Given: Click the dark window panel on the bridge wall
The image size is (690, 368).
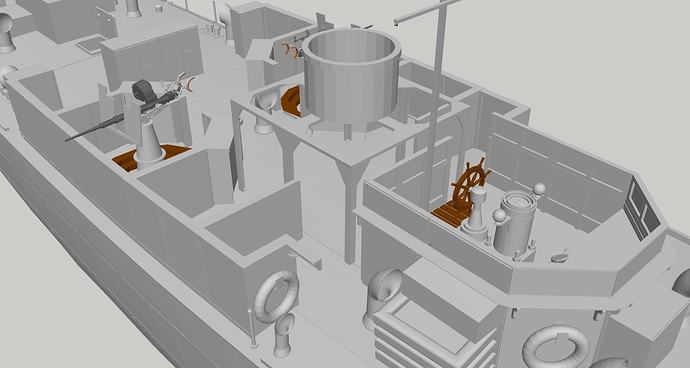Looking at the screenshot, I should click(642, 209).
